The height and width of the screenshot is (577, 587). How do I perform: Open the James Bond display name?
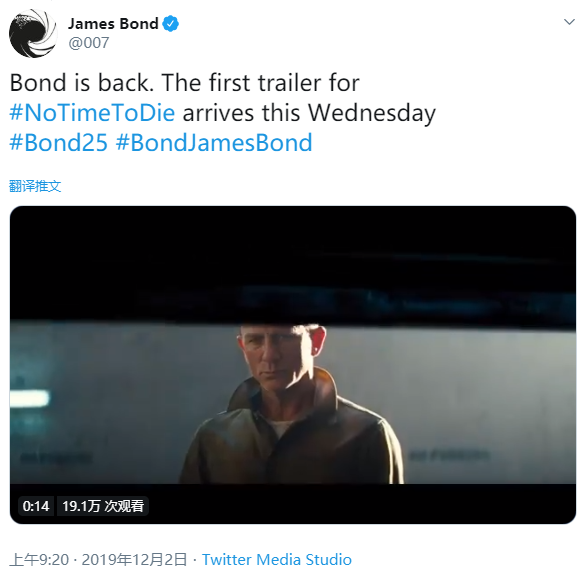tap(113, 24)
